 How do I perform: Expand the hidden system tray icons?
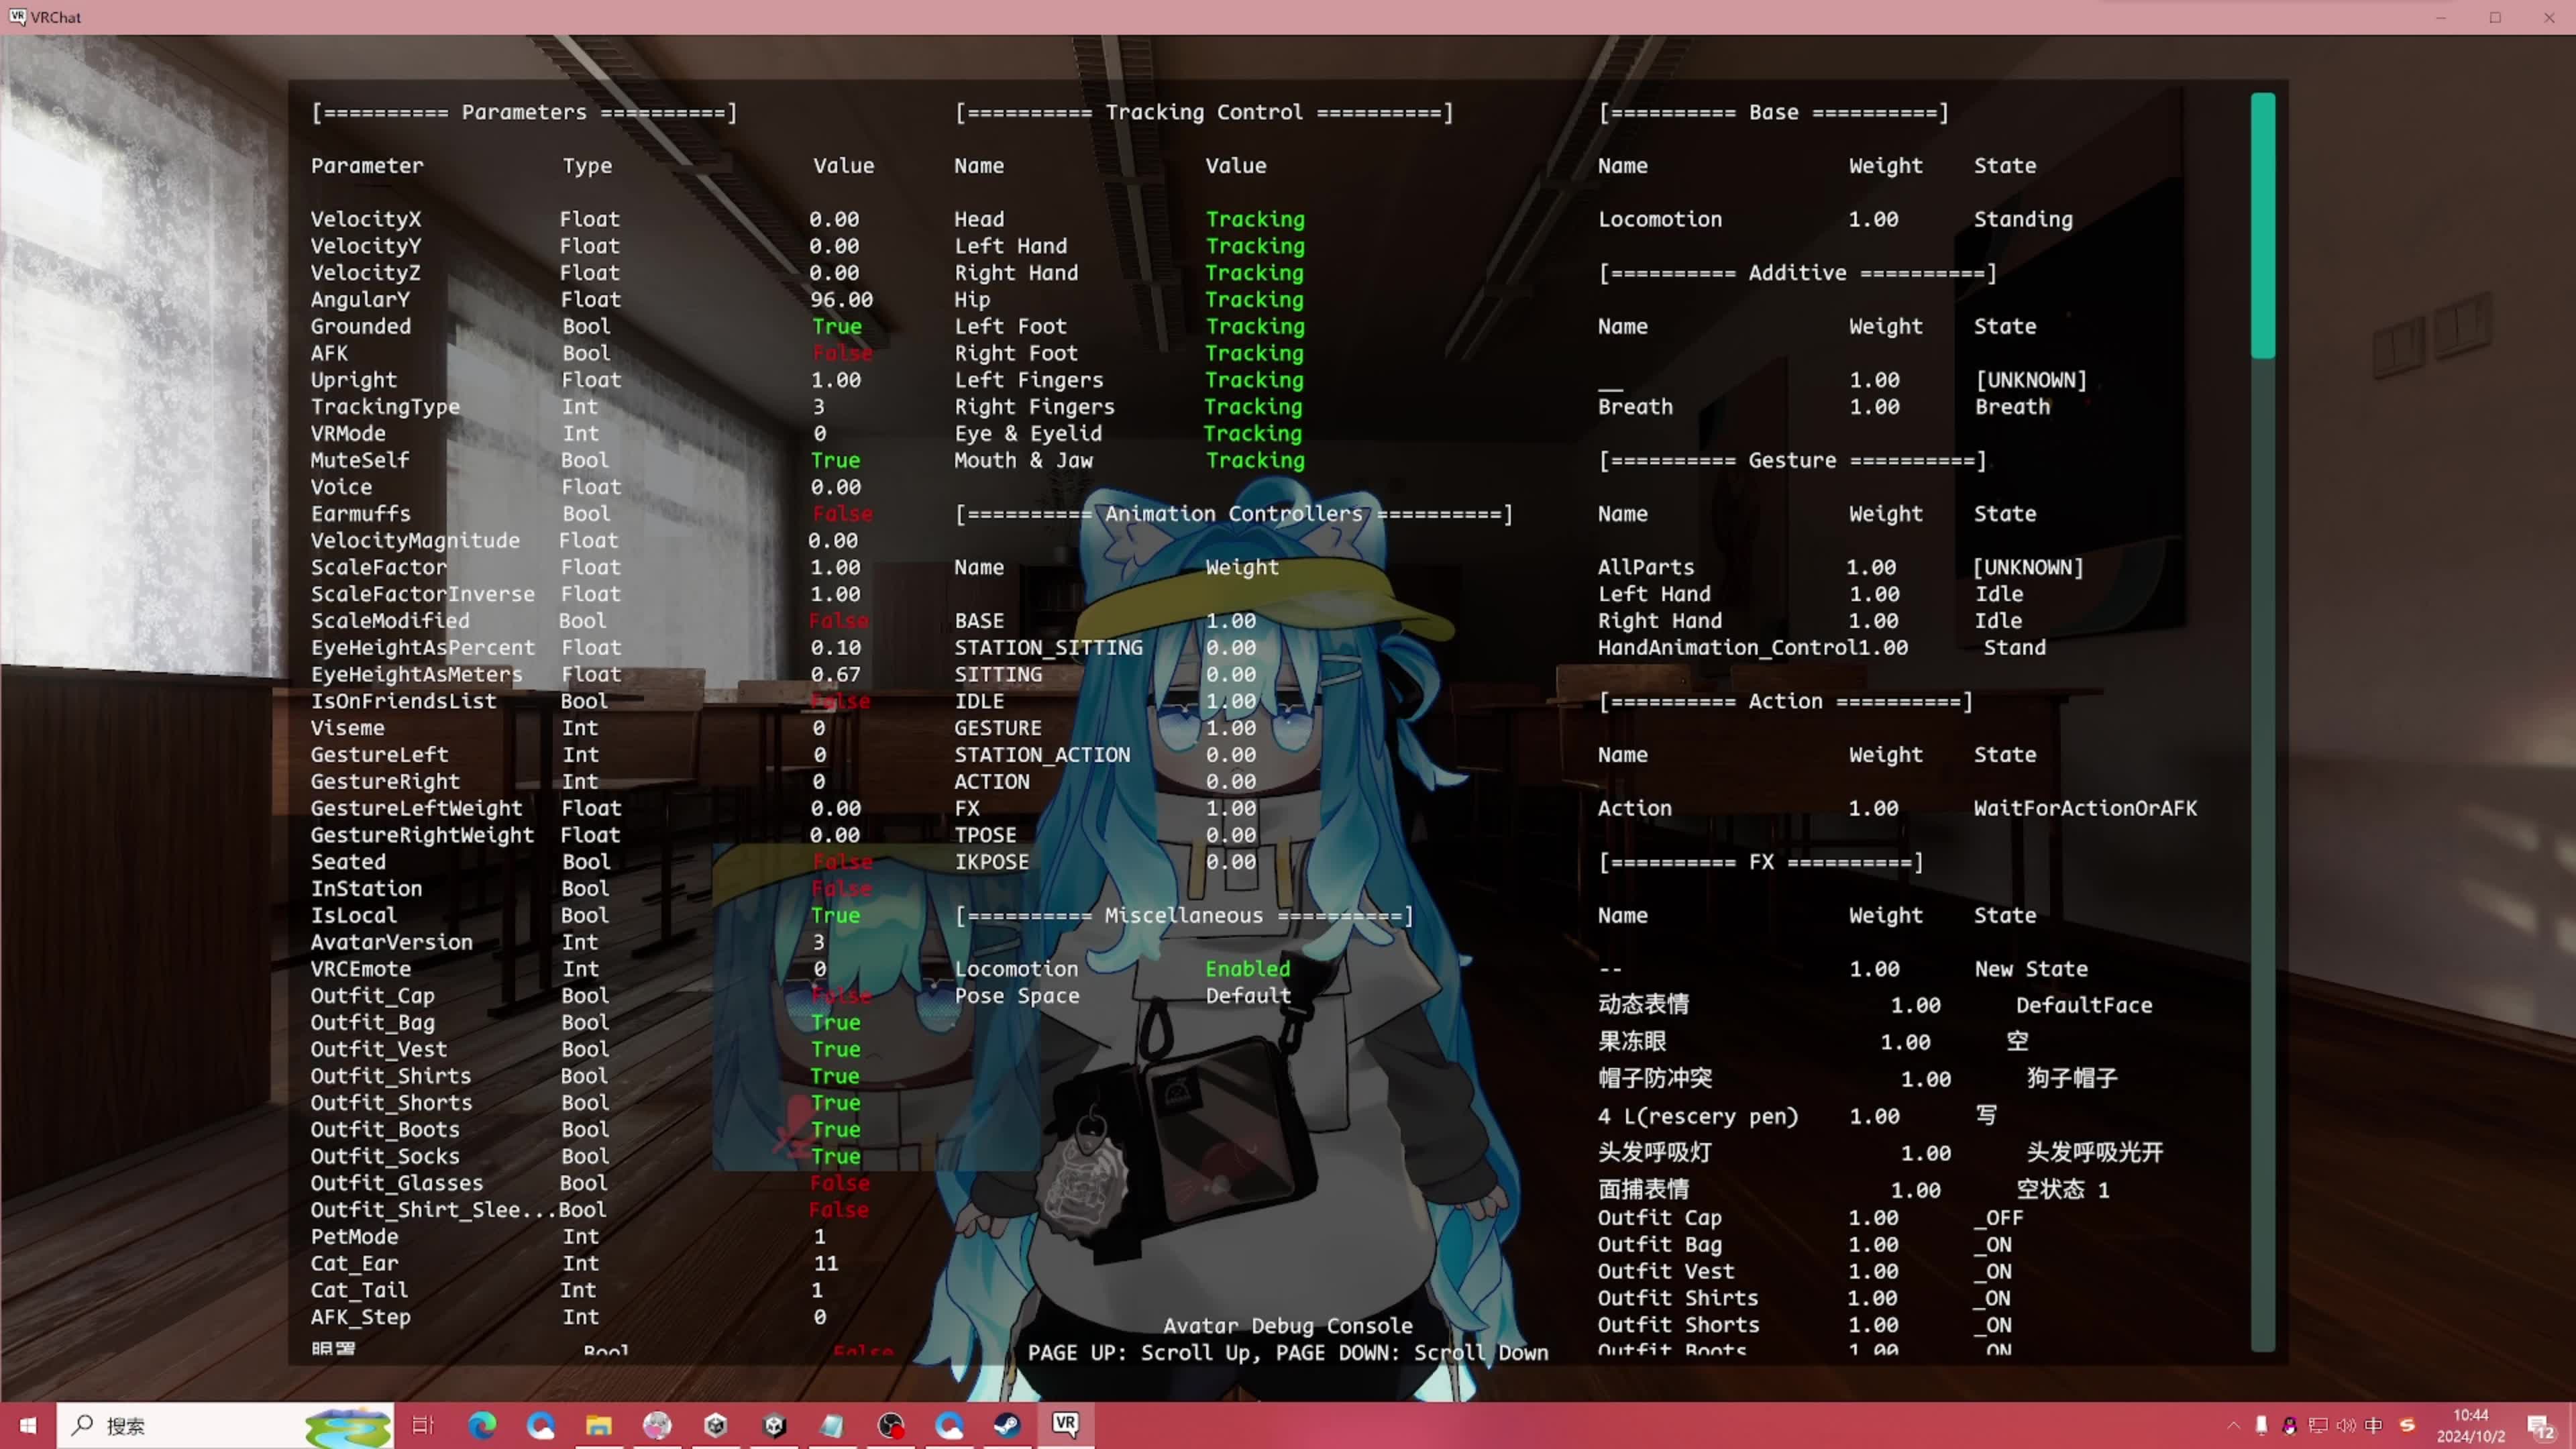pyautogui.click(x=2234, y=1425)
